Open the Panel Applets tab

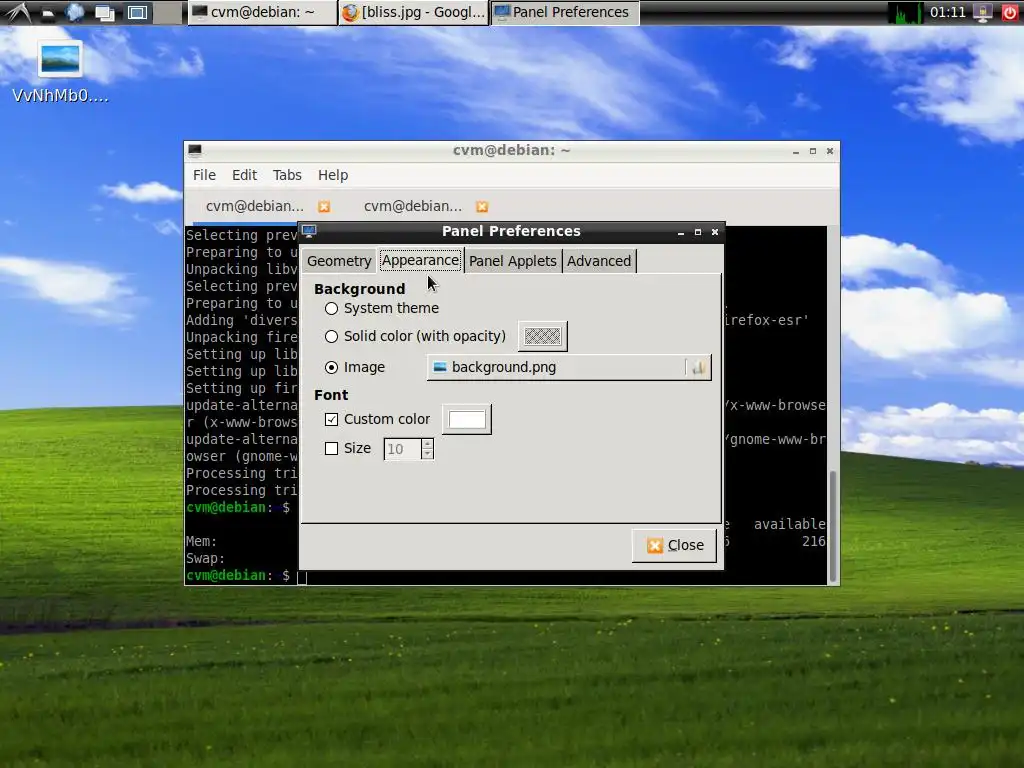click(x=513, y=261)
